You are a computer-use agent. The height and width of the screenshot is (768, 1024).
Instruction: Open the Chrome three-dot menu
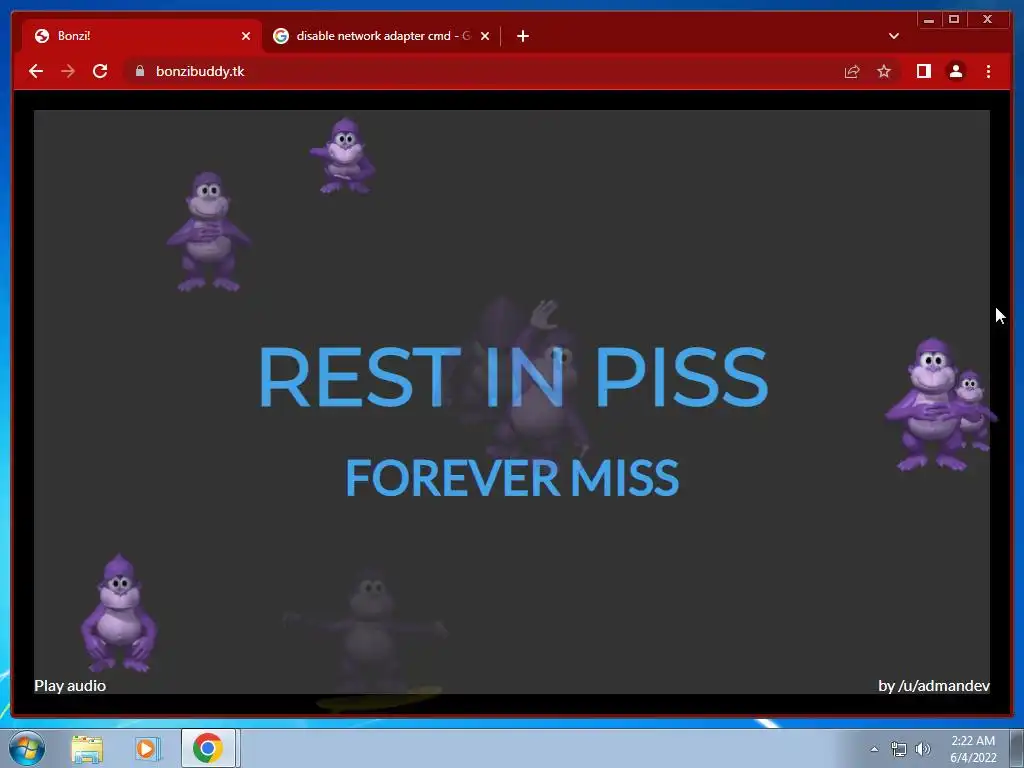[x=988, y=71]
